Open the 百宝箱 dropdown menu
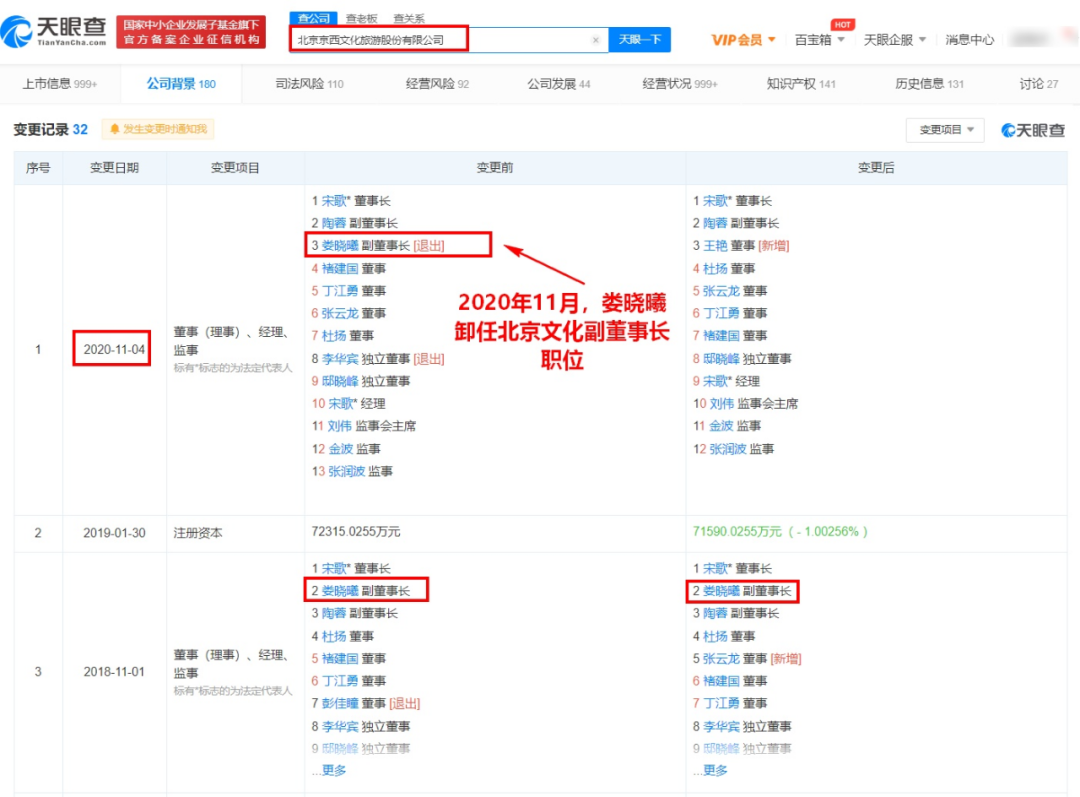Image resolution: width=1080 pixels, height=797 pixels. point(820,40)
